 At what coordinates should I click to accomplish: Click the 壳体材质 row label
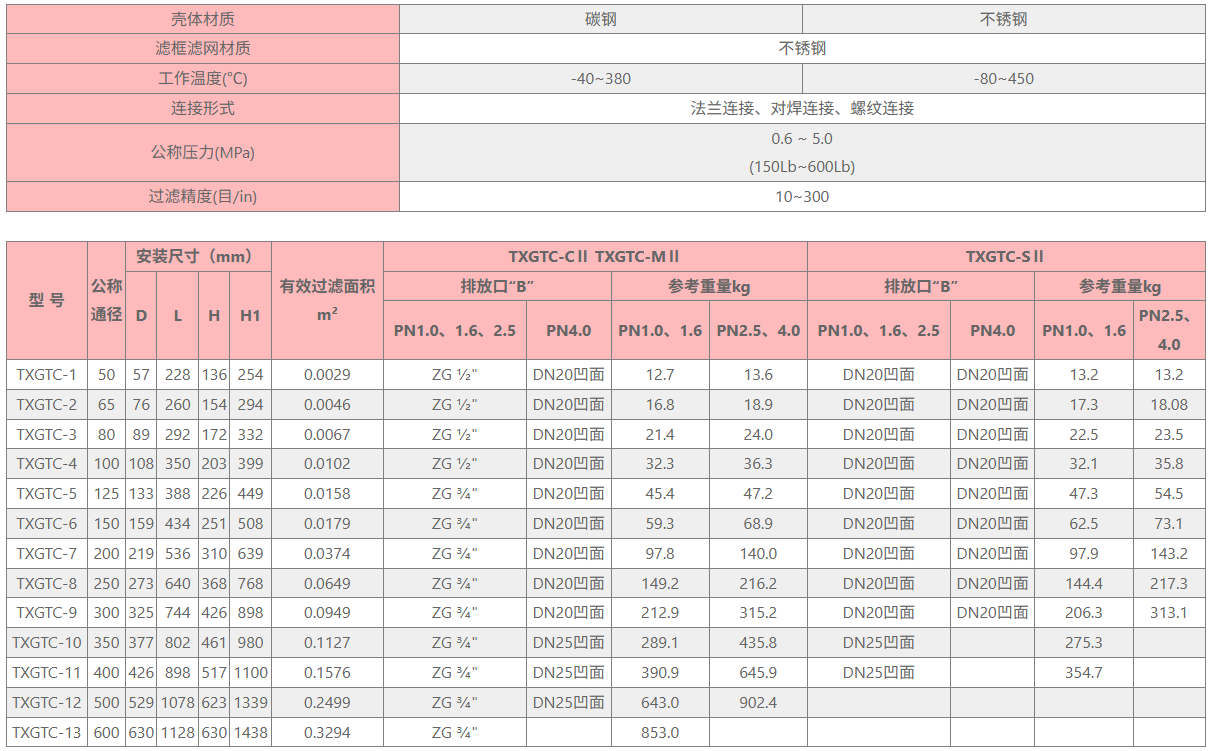(202, 19)
